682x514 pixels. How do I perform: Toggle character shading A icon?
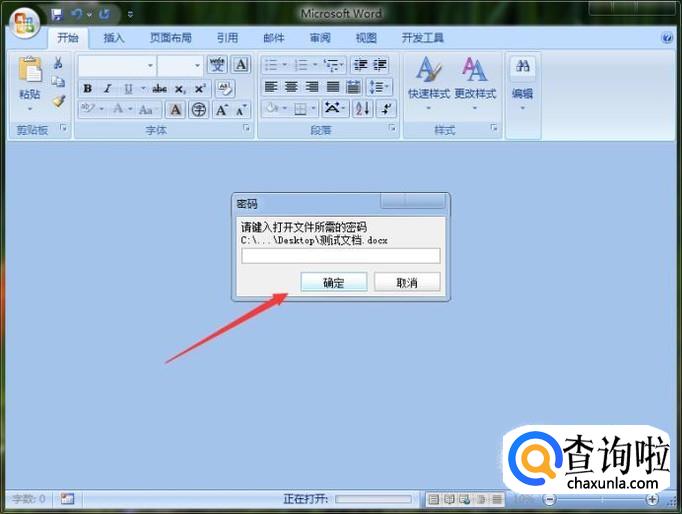point(175,109)
